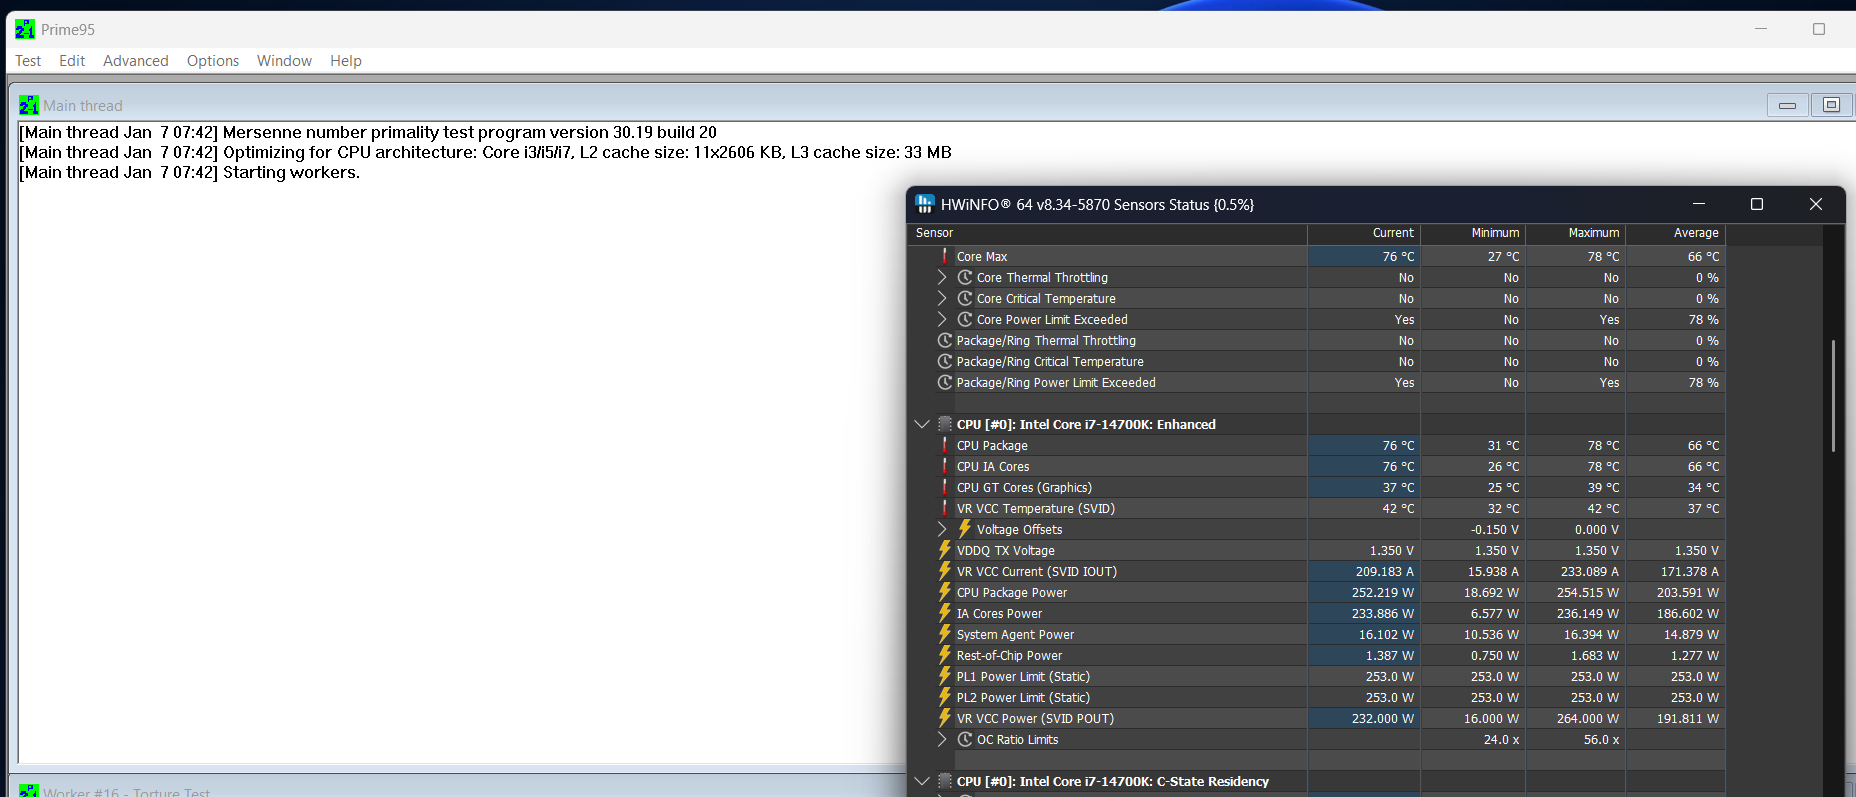Open the Advanced menu in Prime95

(136, 61)
